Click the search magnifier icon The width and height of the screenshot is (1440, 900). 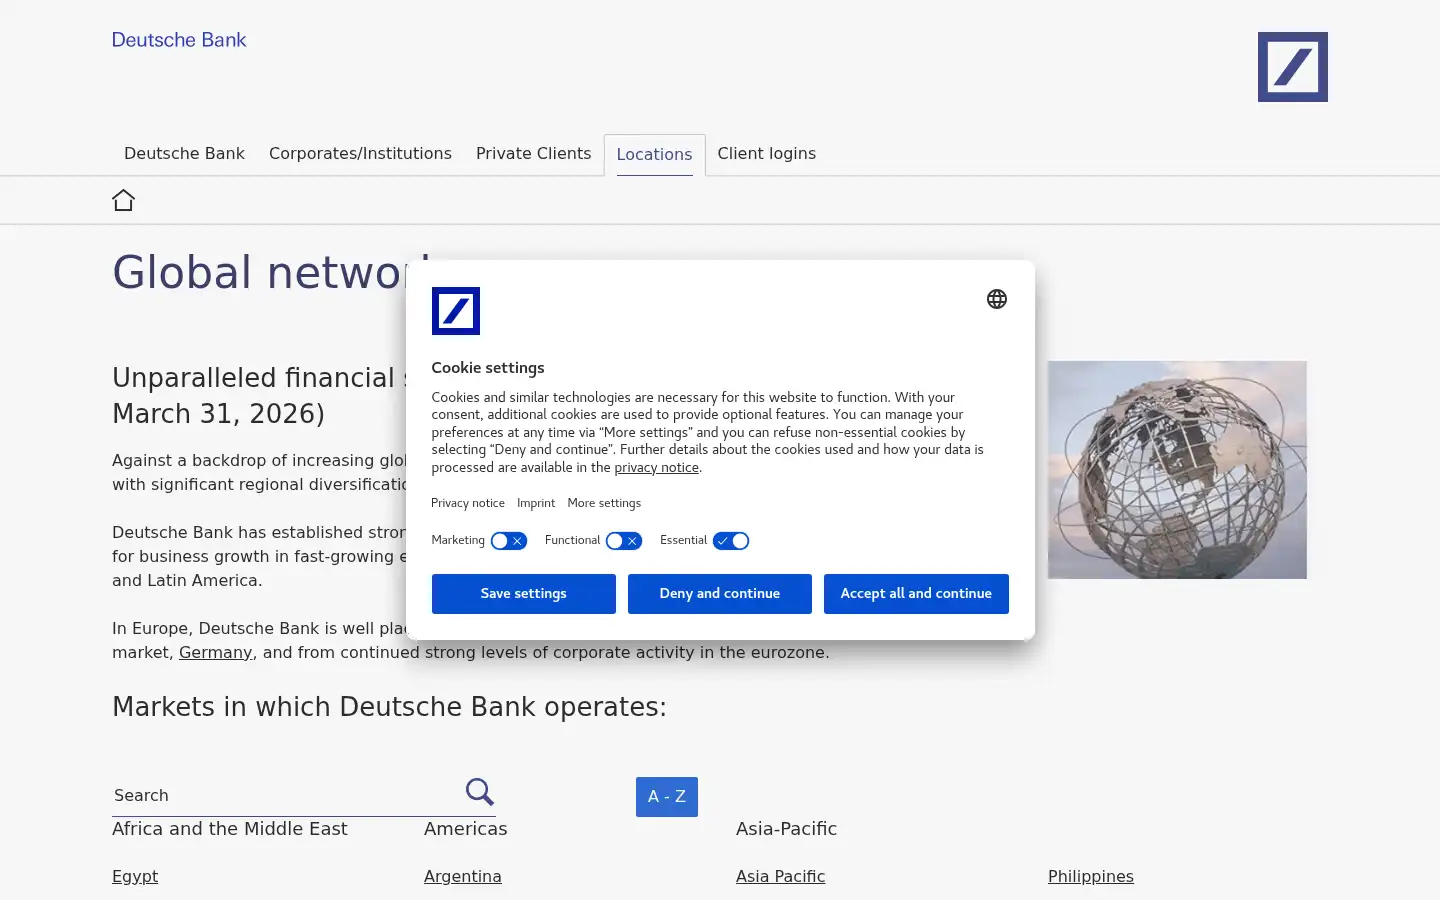pyautogui.click(x=480, y=792)
